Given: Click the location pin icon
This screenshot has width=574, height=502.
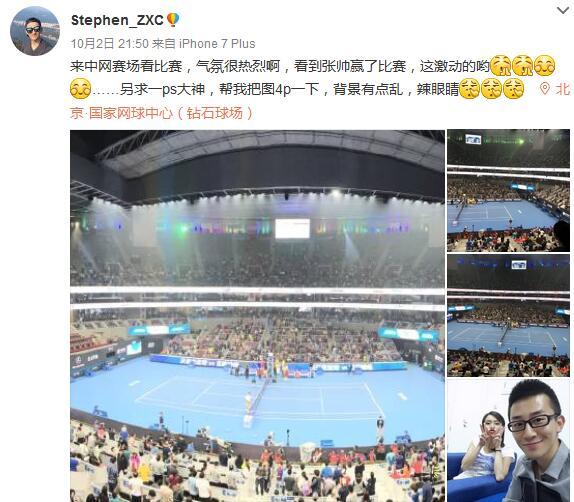Looking at the screenshot, I should 545,89.
